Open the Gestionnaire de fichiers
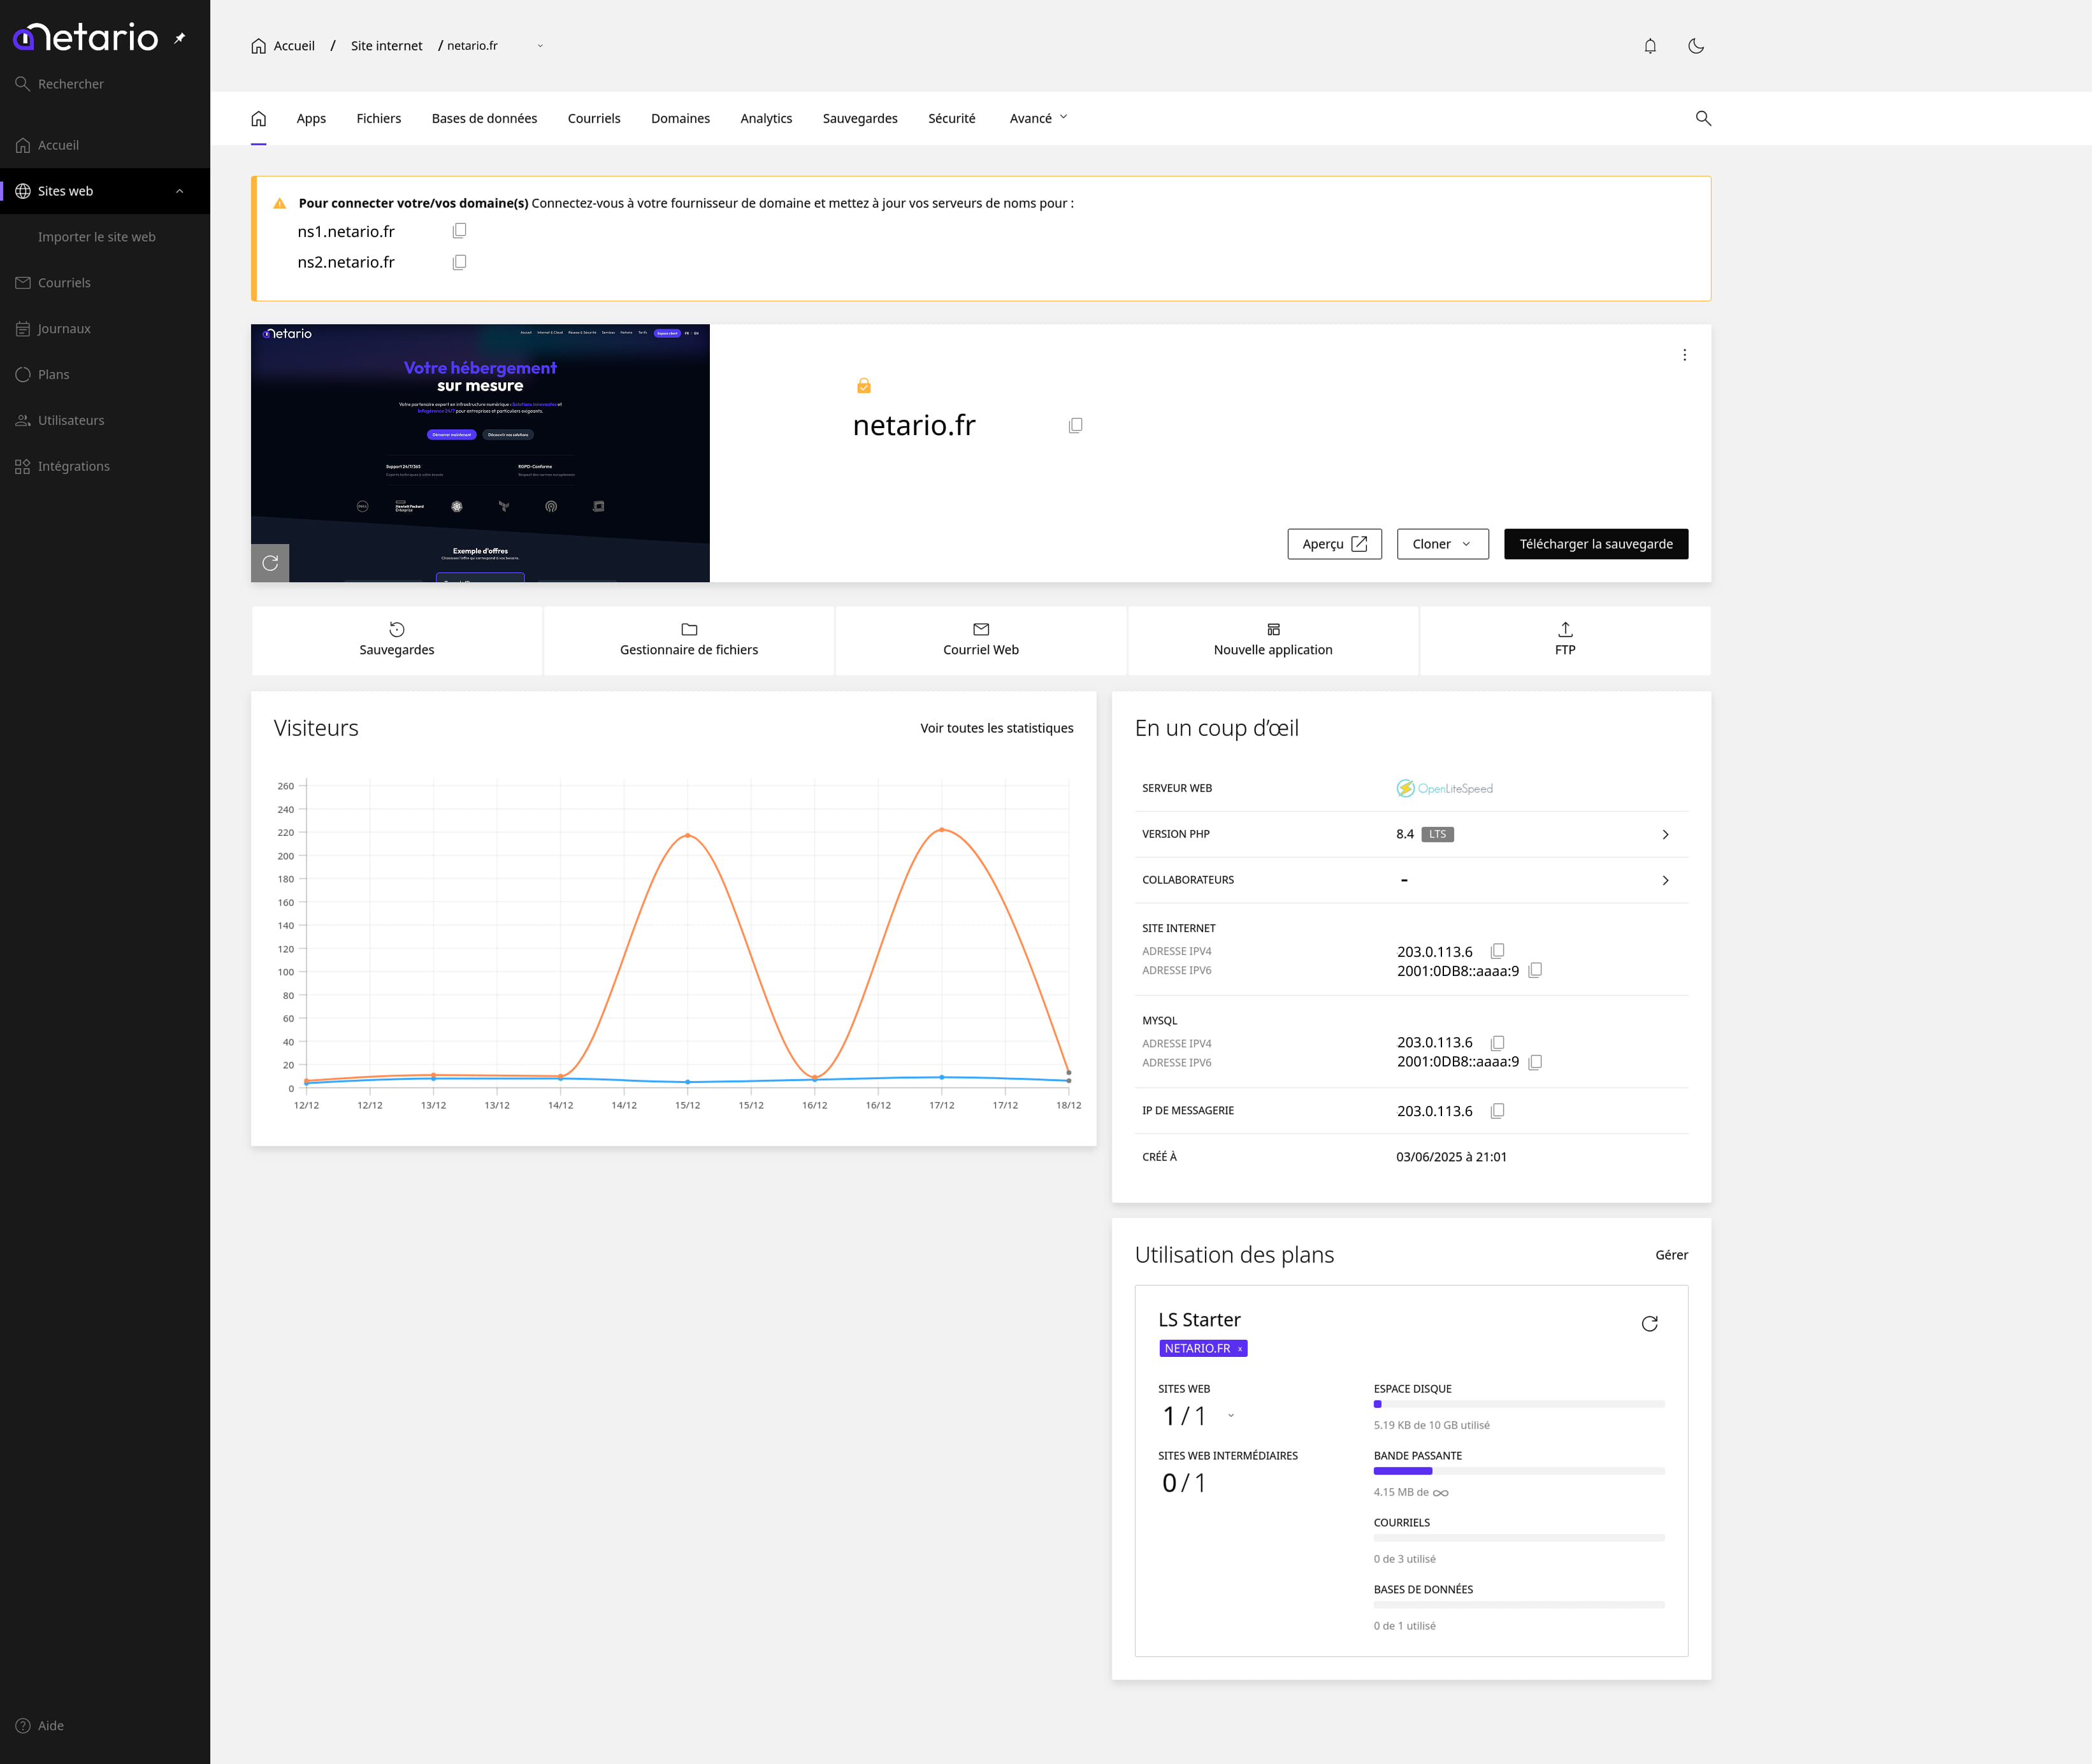This screenshot has width=2092, height=1764. click(688, 640)
